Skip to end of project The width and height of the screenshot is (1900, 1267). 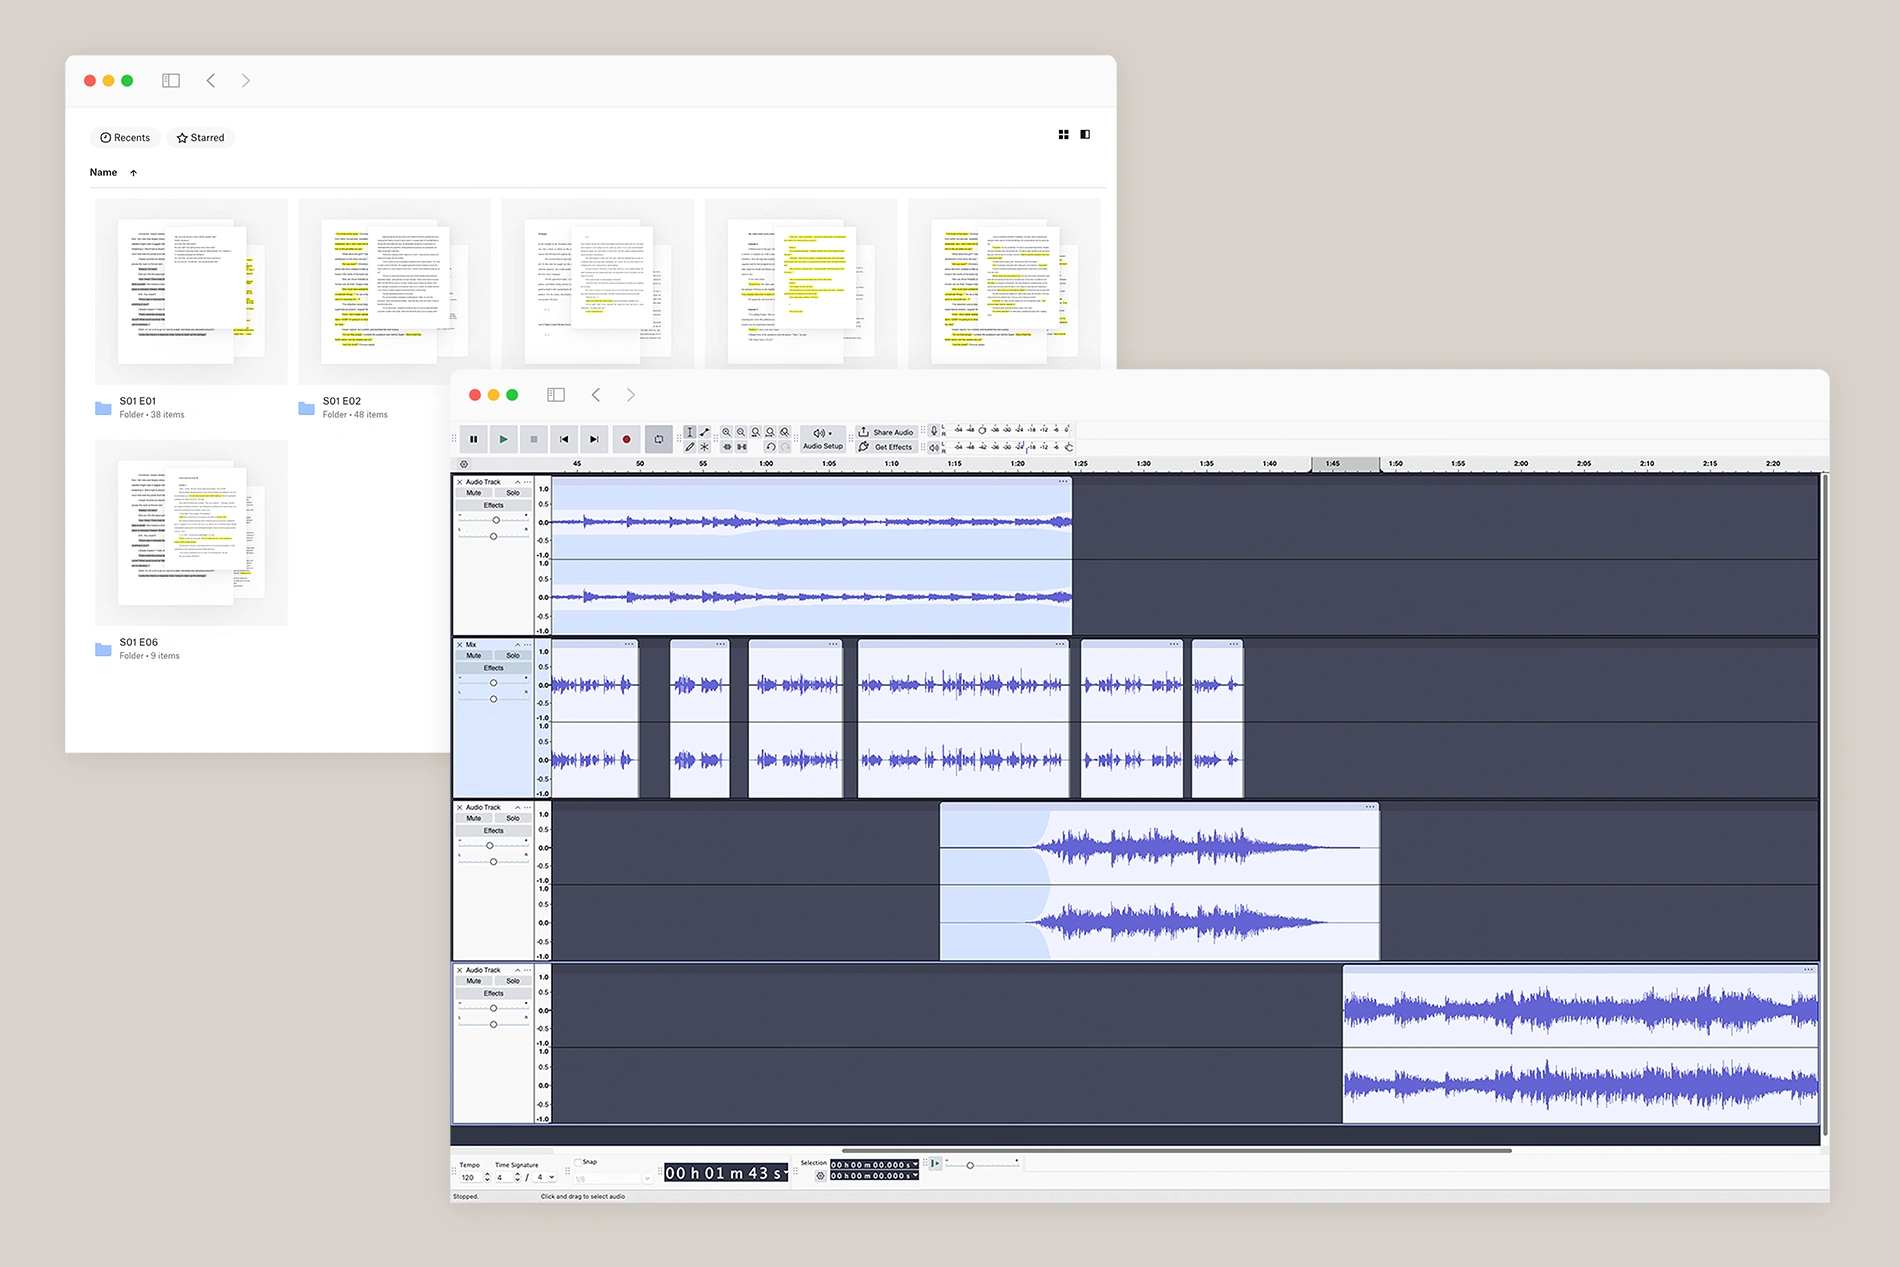pyautogui.click(x=594, y=439)
